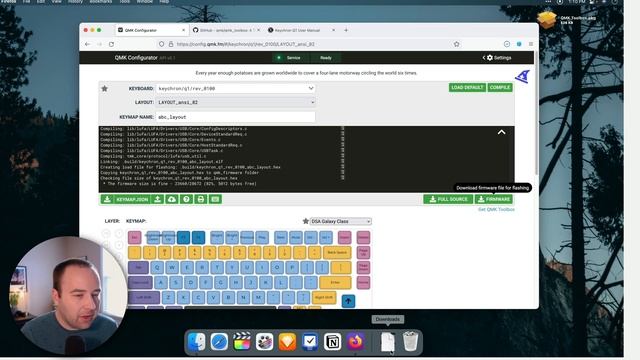Click the LOAD DEFAULT button
The height and width of the screenshot is (360, 640).
coord(467,87)
